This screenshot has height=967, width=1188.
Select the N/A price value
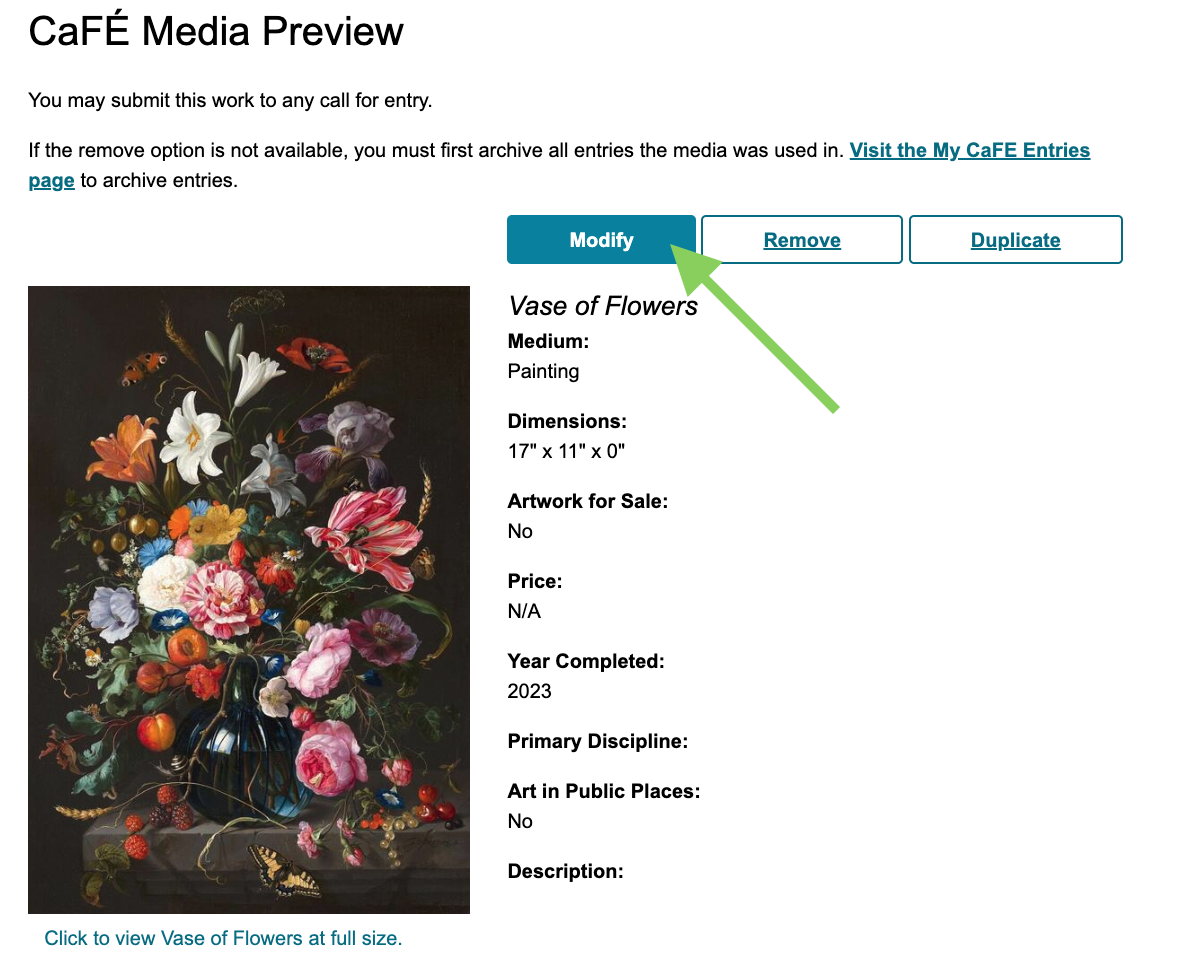point(524,611)
